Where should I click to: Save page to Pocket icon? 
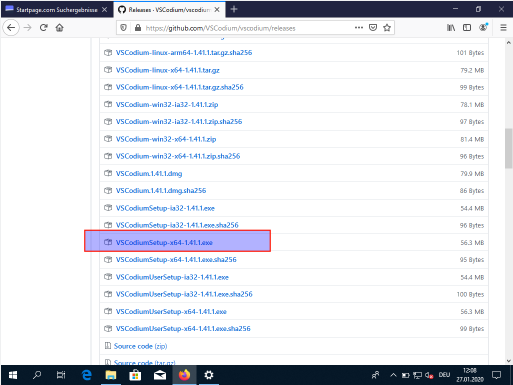tap(373, 28)
